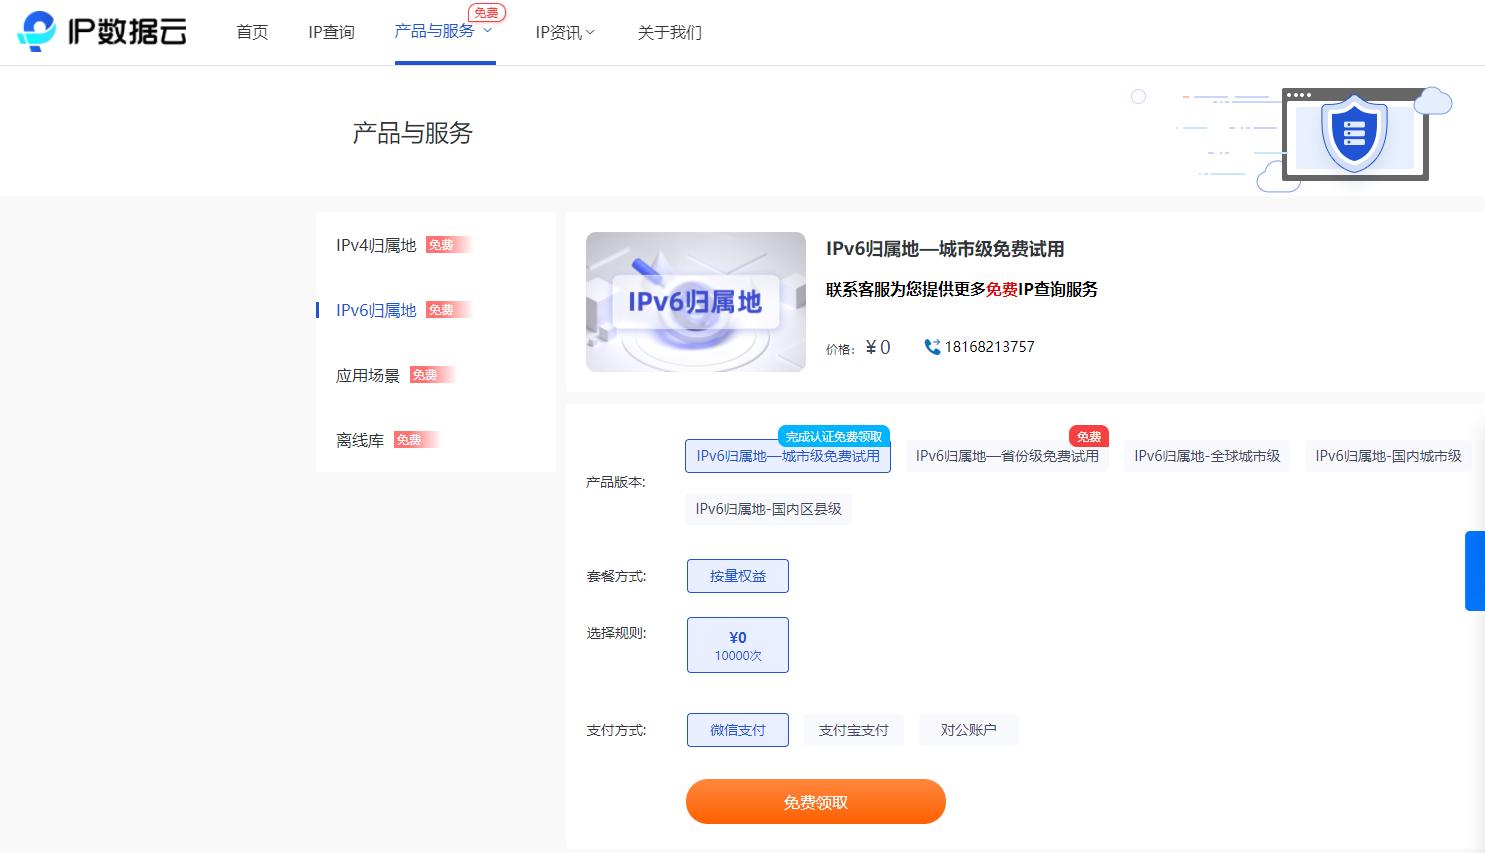Expand the IP资讯 dropdown menu

[x=565, y=31]
